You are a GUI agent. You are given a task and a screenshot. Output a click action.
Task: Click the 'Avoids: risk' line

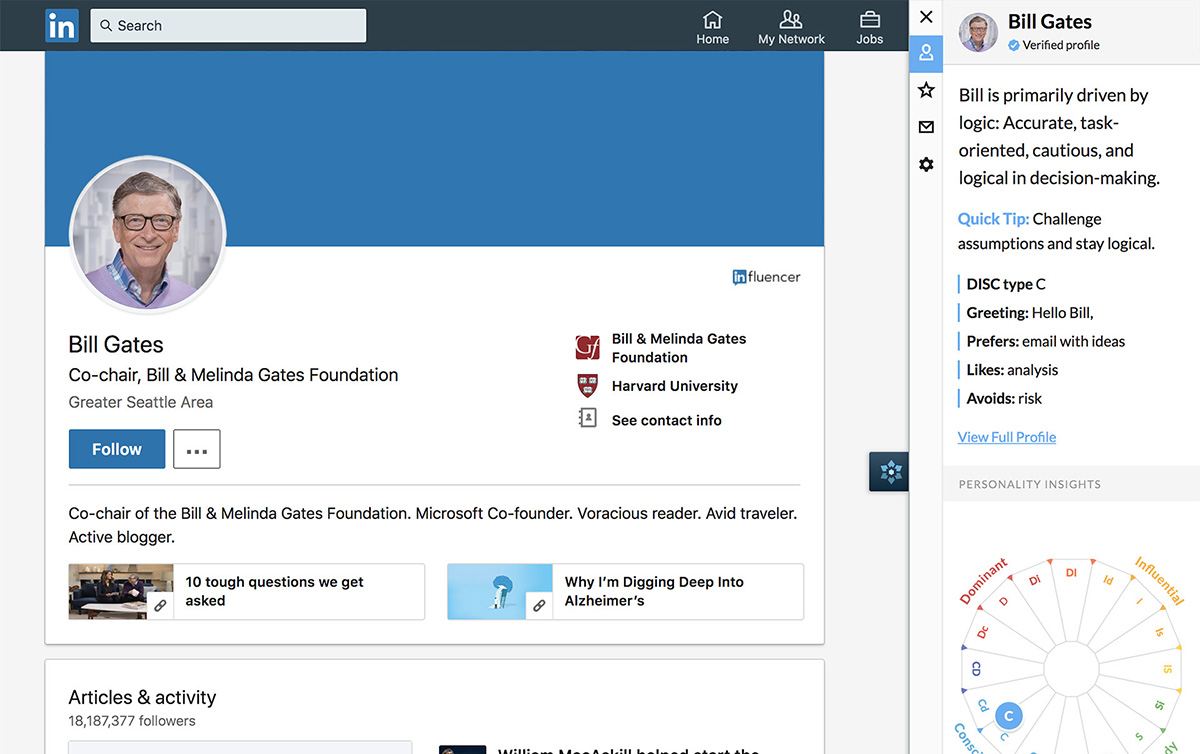(x=1004, y=398)
